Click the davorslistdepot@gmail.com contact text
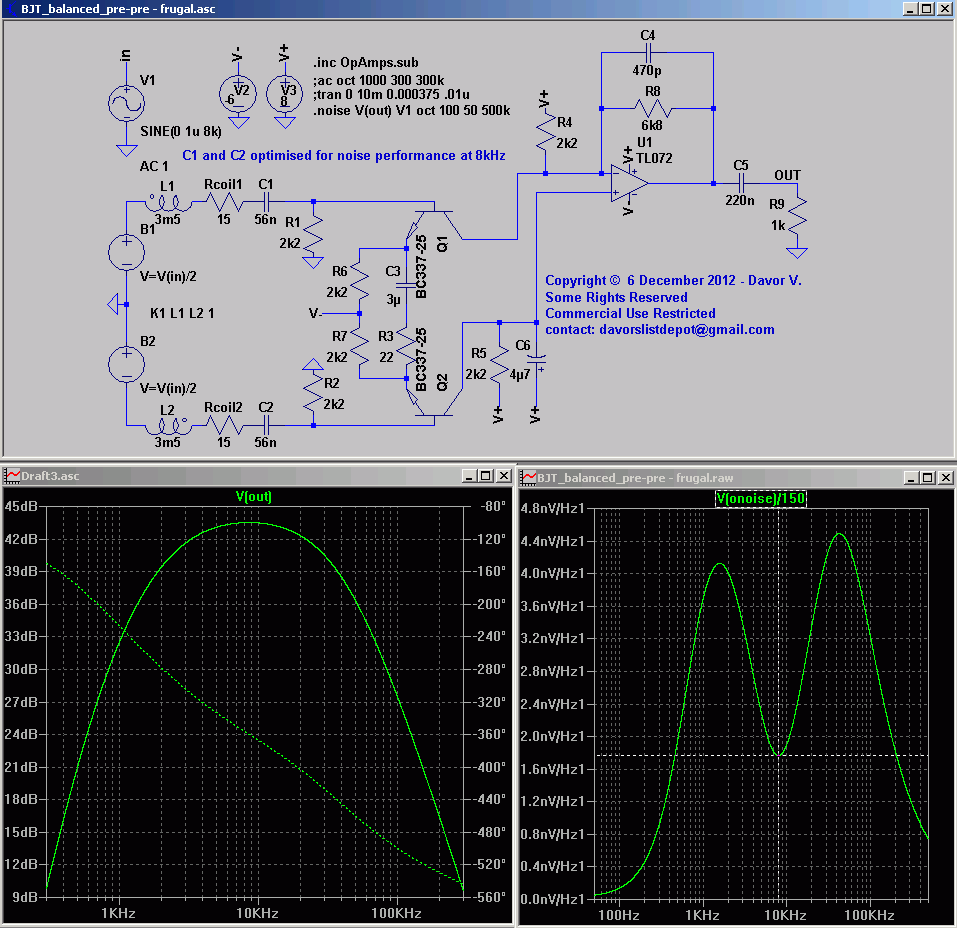The width and height of the screenshot is (957, 928). [685, 329]
